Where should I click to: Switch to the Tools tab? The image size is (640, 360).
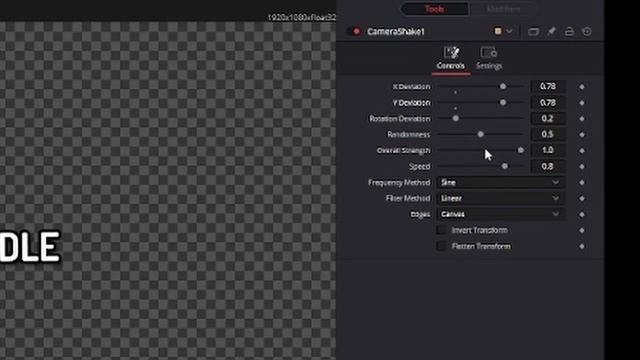pos(435,9)
